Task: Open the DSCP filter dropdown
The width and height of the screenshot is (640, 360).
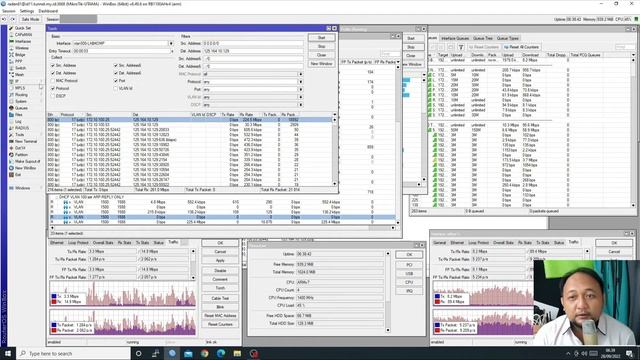Action: 301,105
